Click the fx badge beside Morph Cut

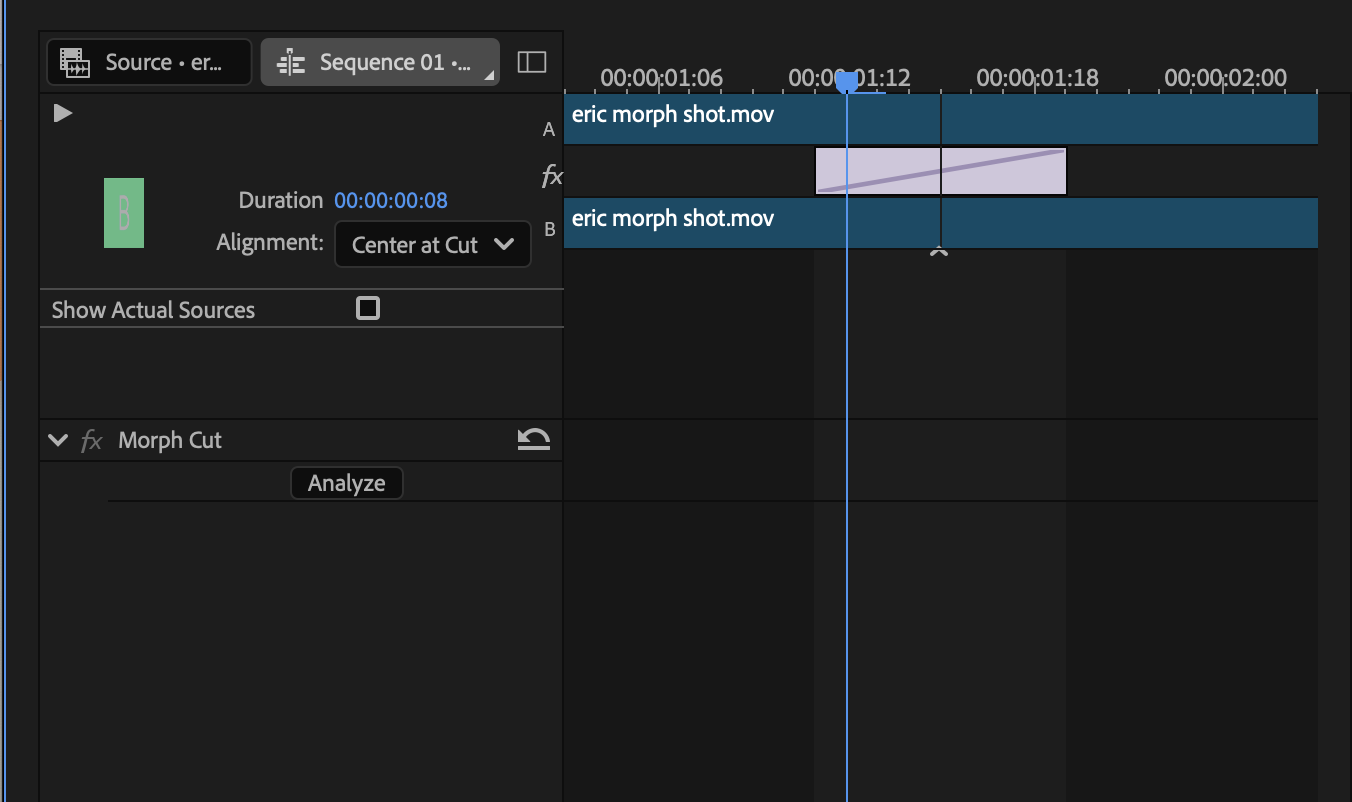[92, 440]
